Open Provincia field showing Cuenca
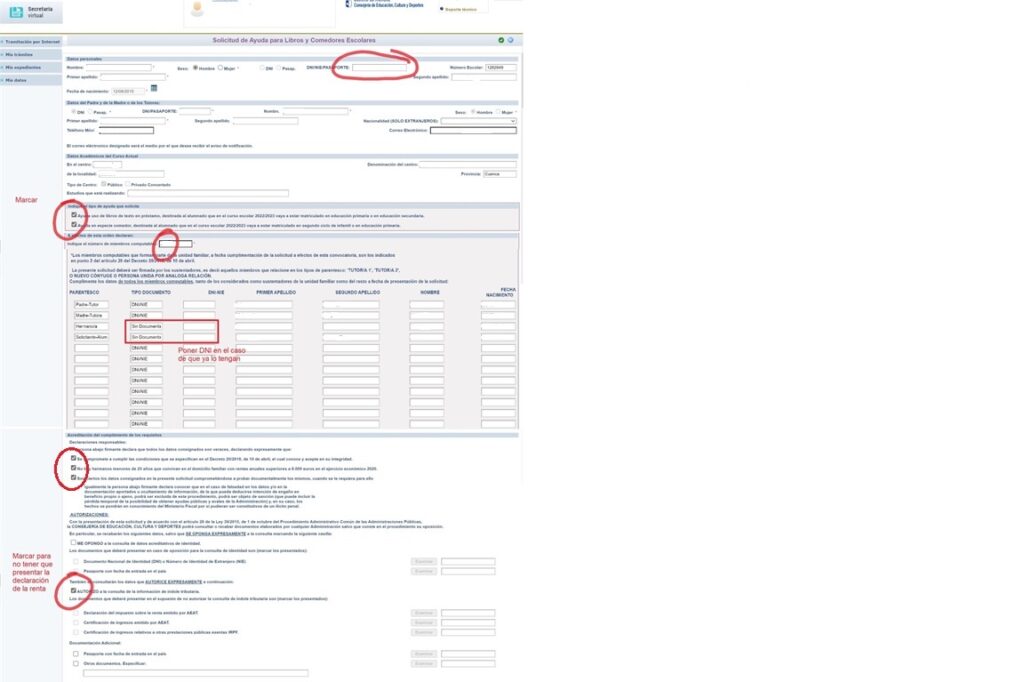Image resolution: width=1024 pixels, height=682 pixels. coord(500,174)
